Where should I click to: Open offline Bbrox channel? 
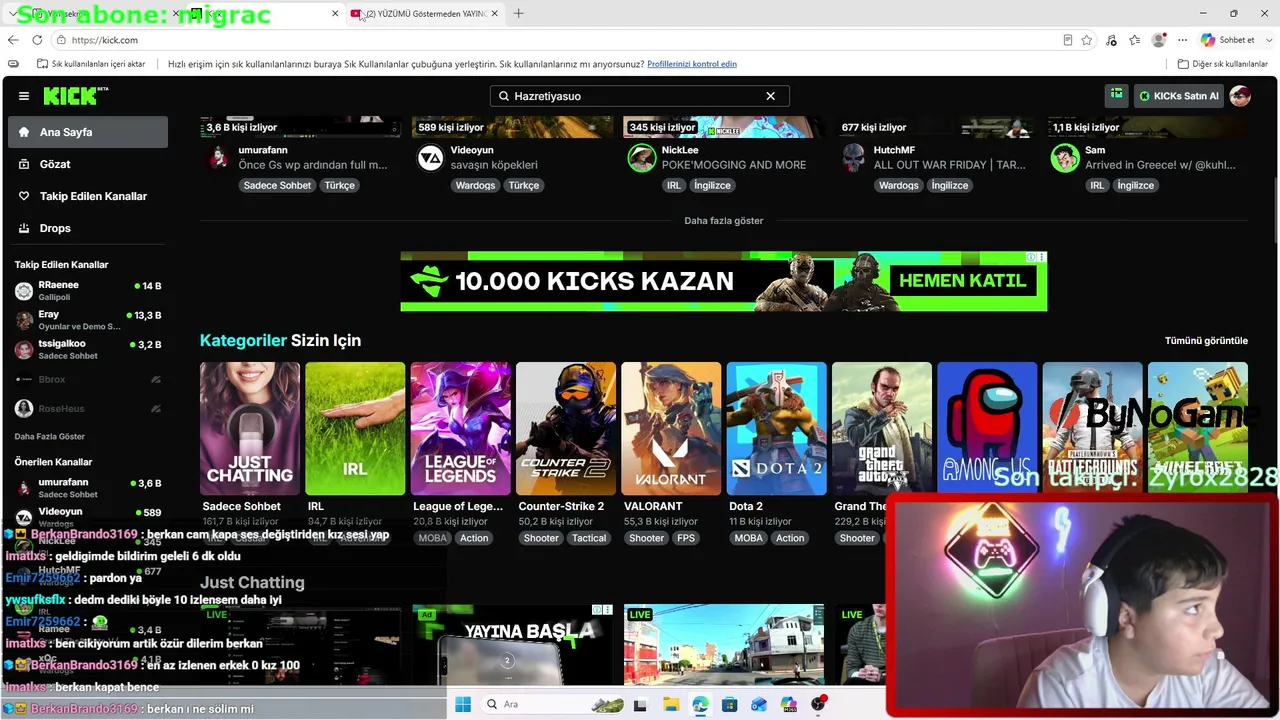click(88, 380)
